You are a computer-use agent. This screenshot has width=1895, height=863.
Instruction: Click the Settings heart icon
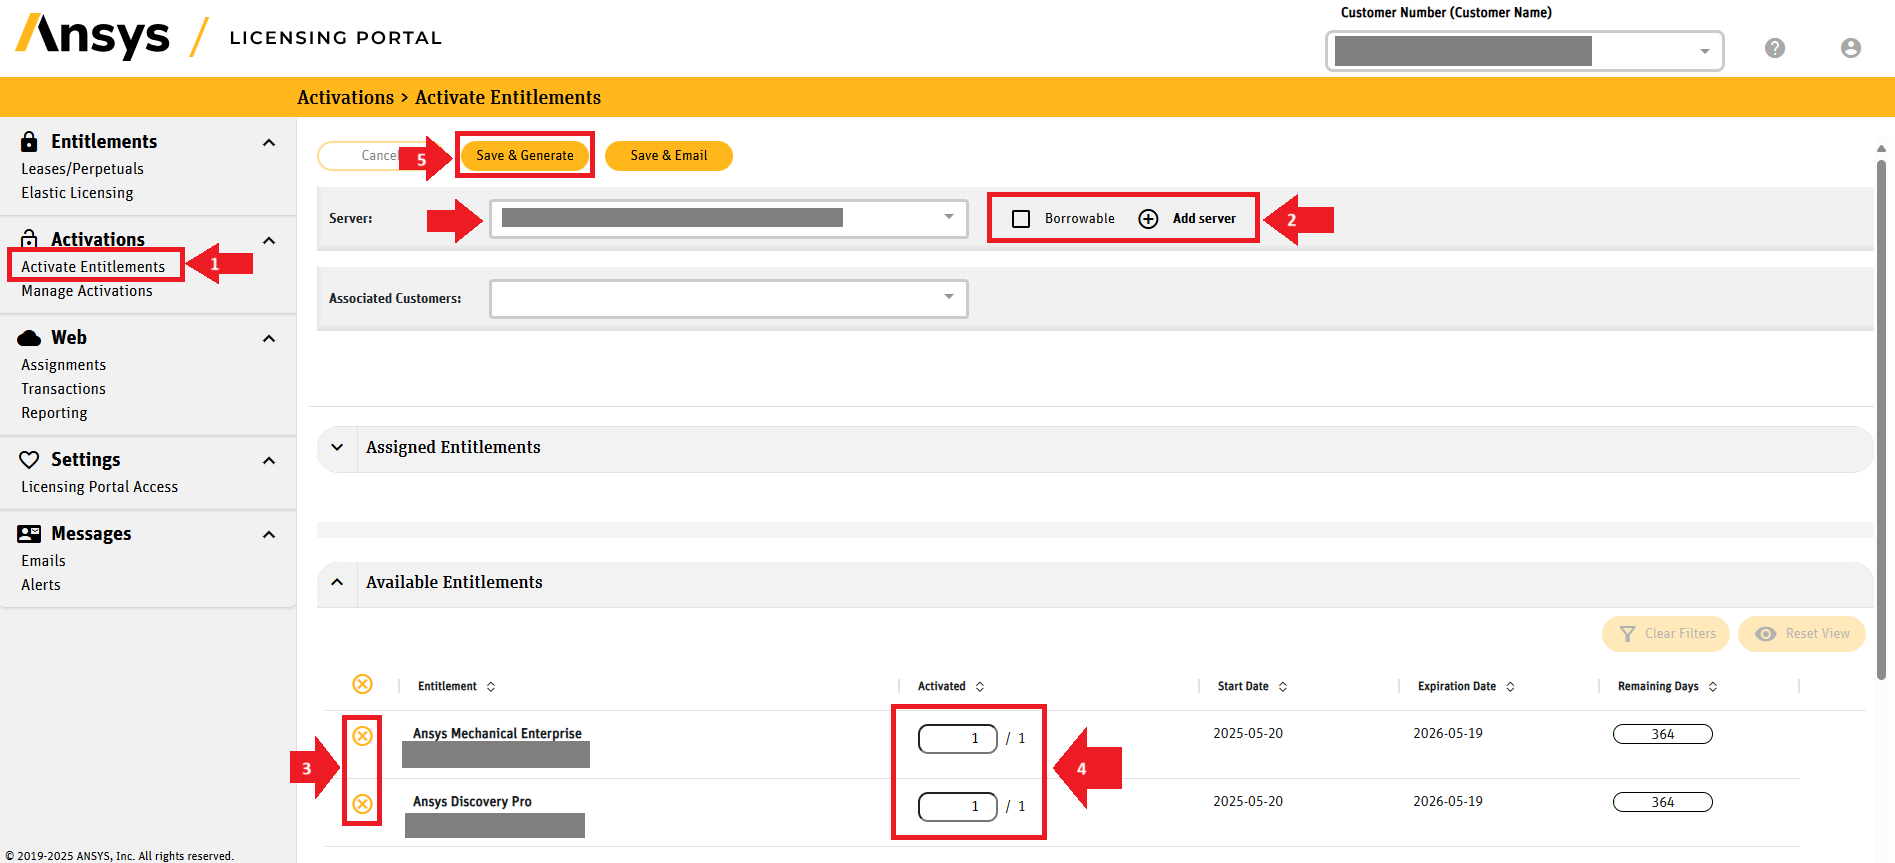coord(29,459)
